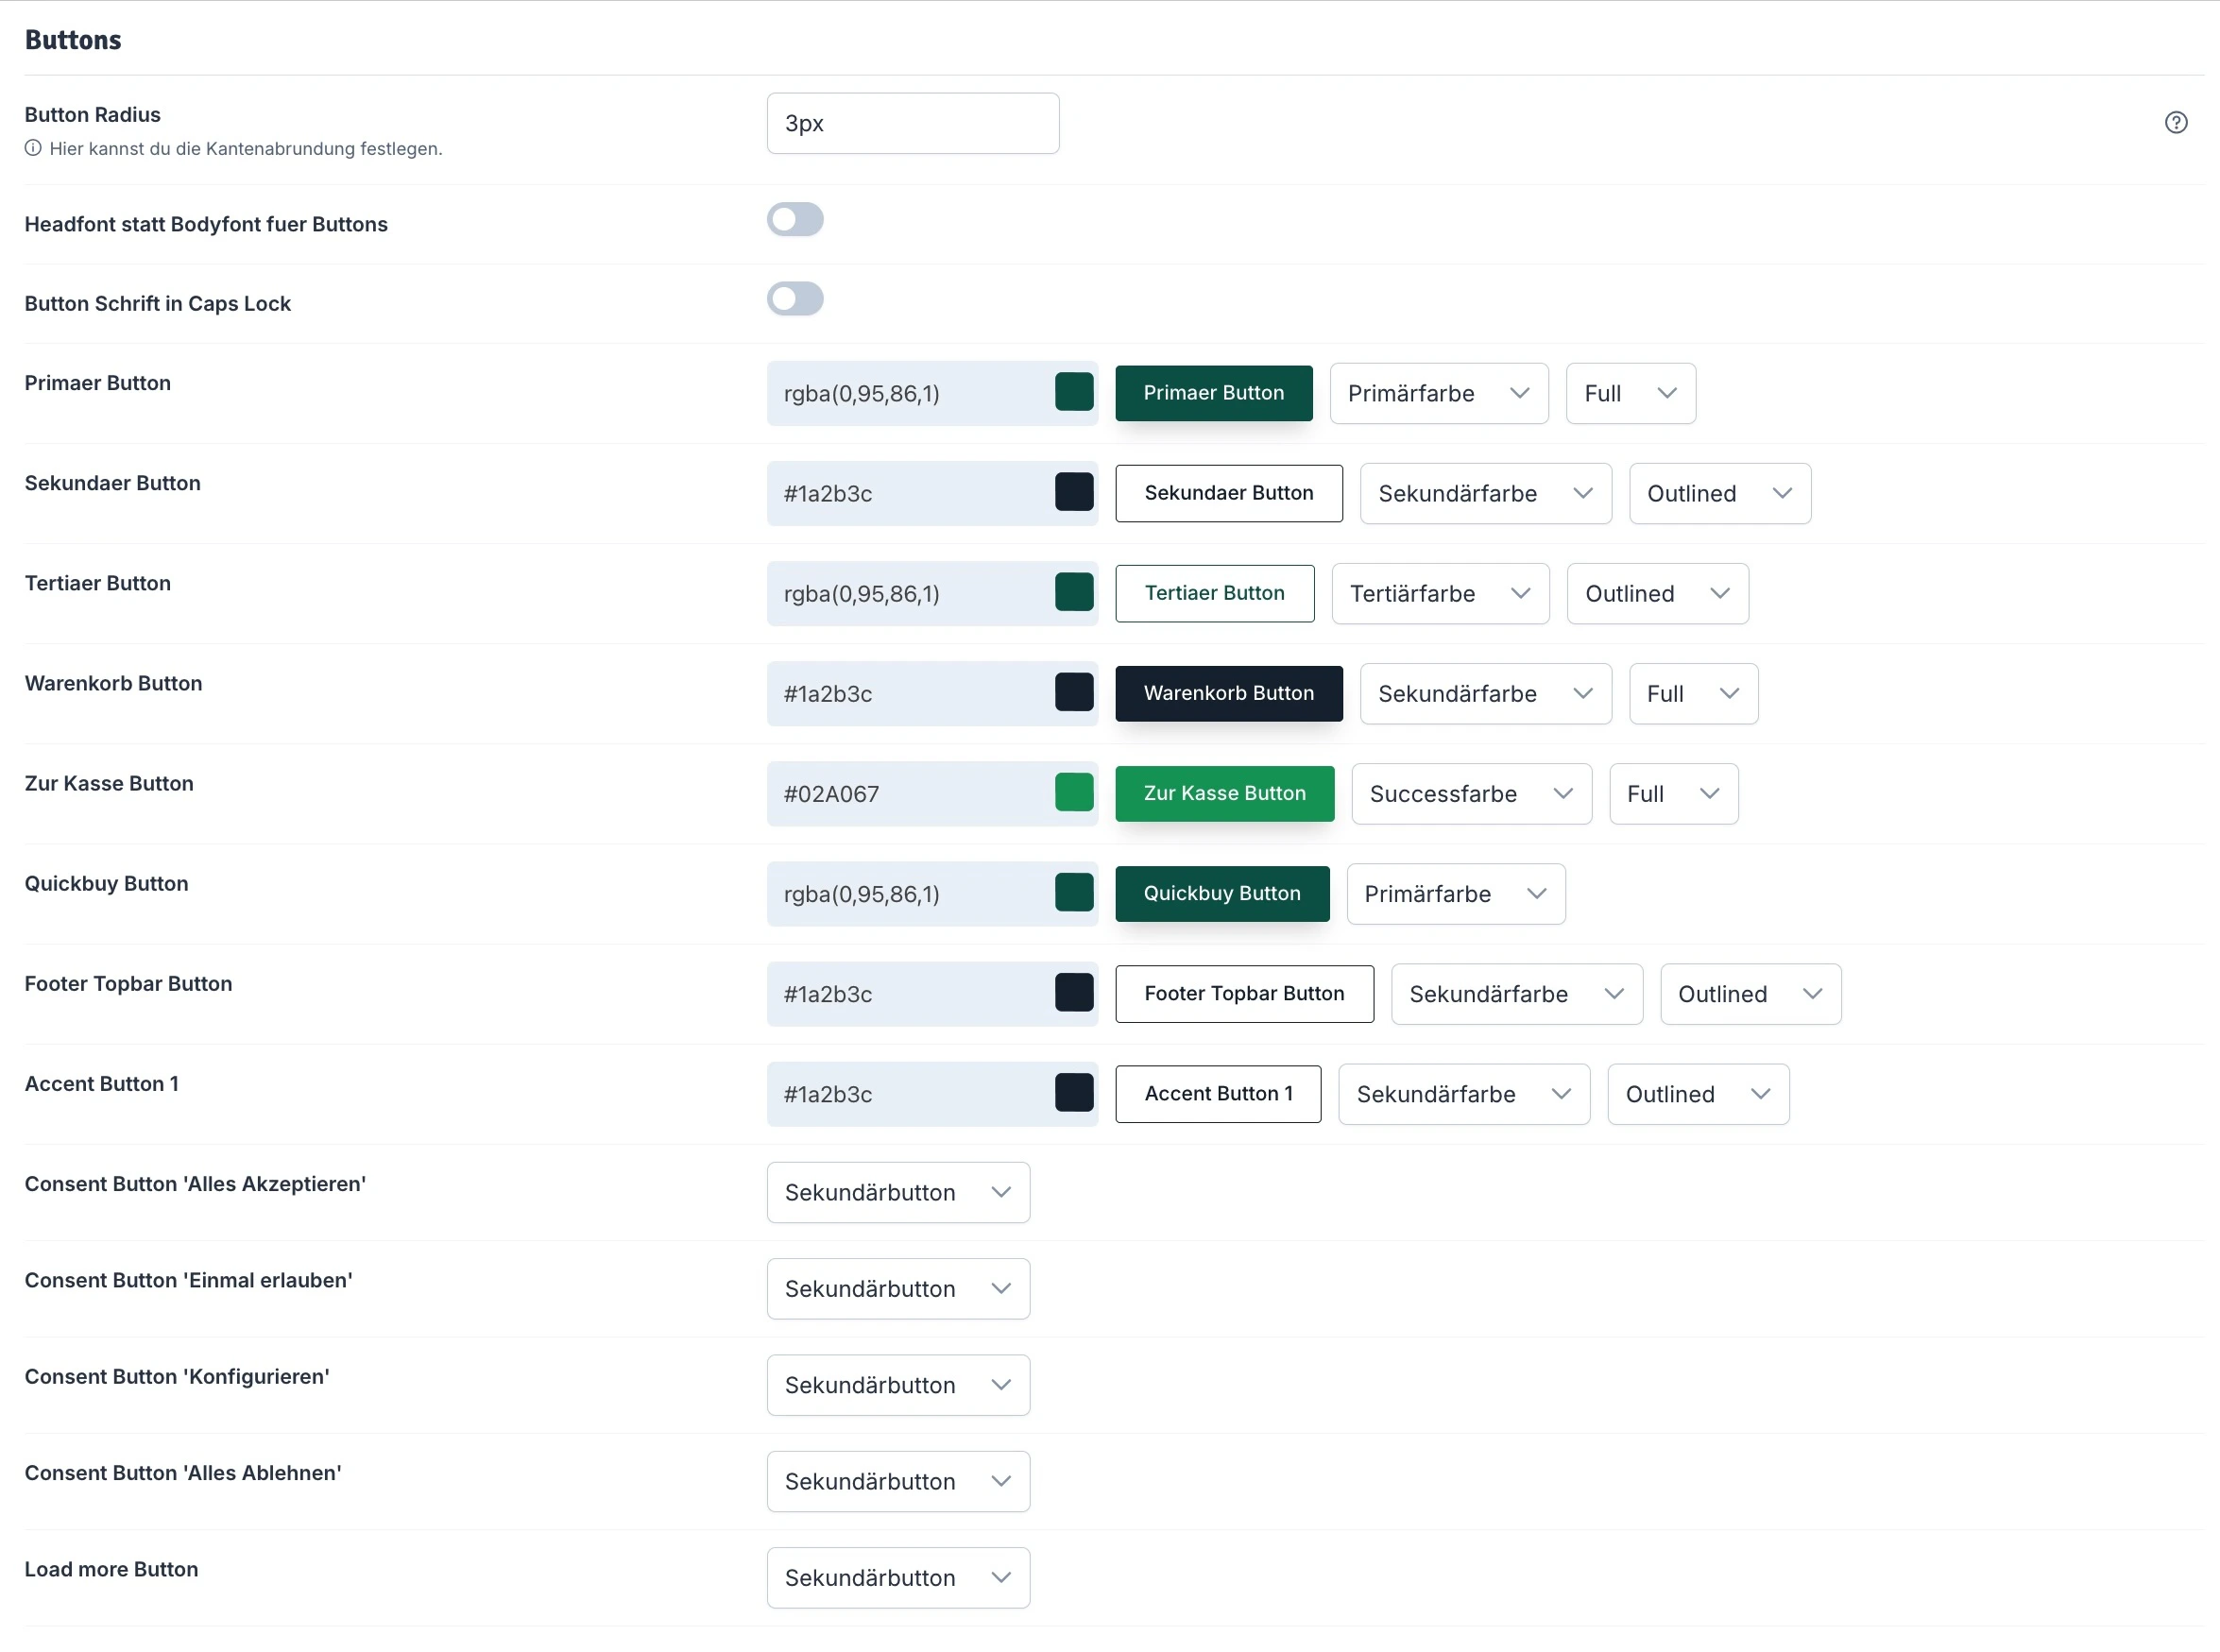Enable Button Schrift in Caps Lock
2220x1652 pixels.
pyautogui.click(x=795, y=298)
